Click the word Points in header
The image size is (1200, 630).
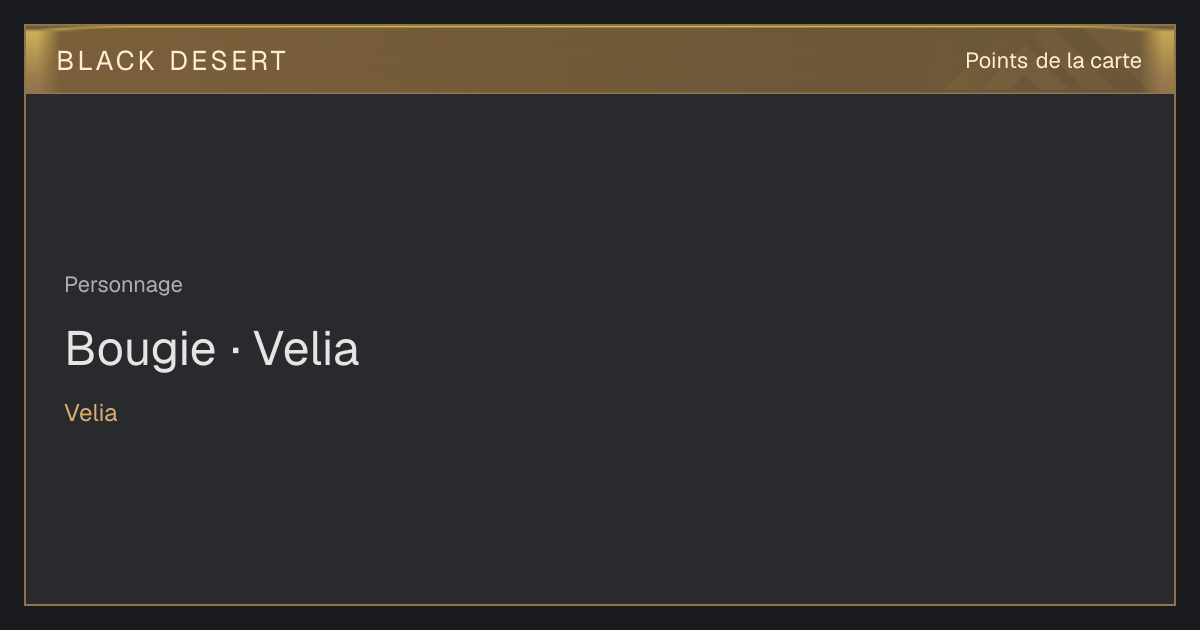click(x=997, y=61)
